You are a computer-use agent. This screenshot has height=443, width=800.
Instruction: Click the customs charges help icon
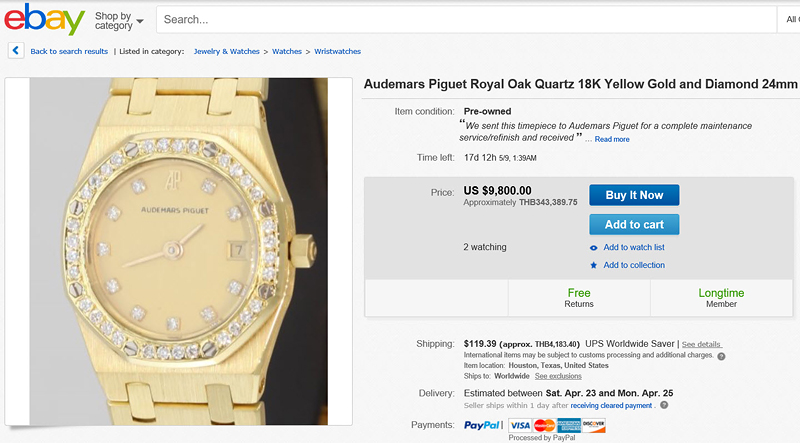(x=721, y=356)
